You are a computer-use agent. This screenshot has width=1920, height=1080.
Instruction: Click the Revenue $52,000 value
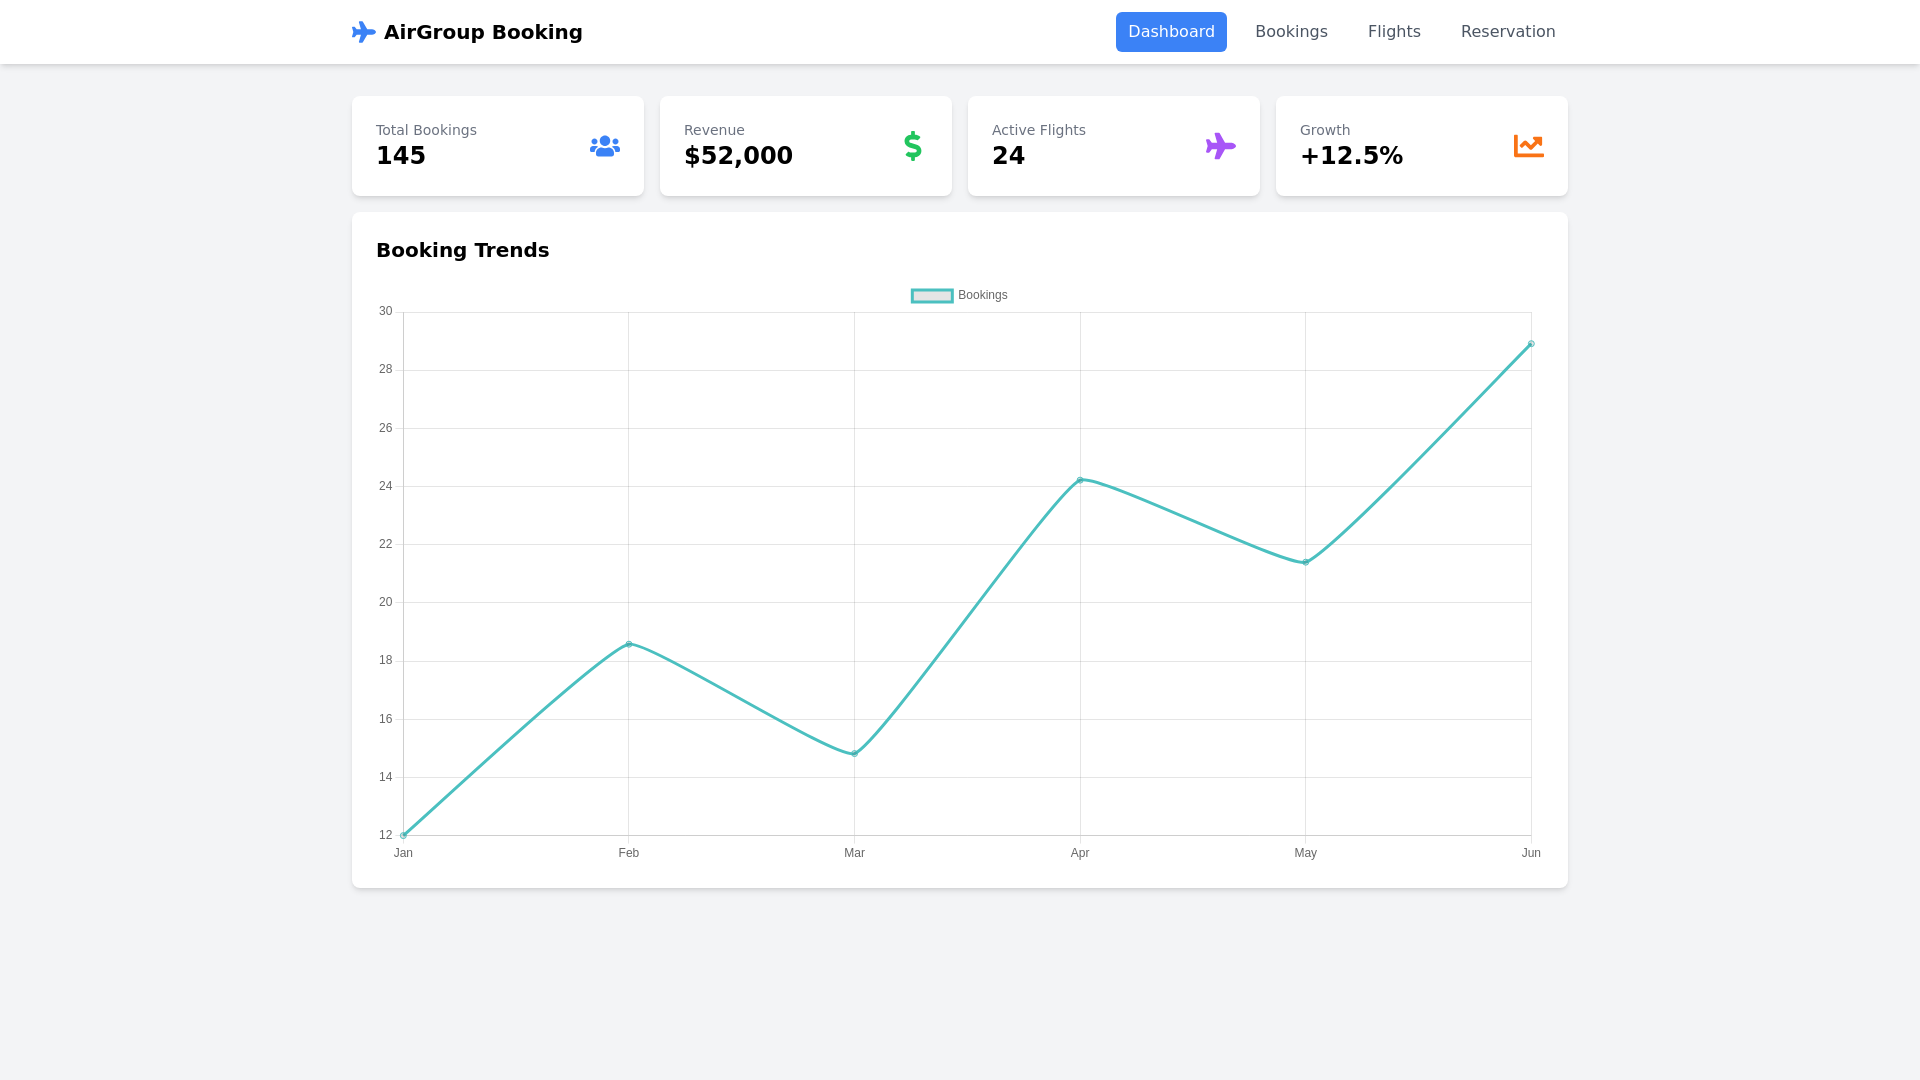coord(738,156)
